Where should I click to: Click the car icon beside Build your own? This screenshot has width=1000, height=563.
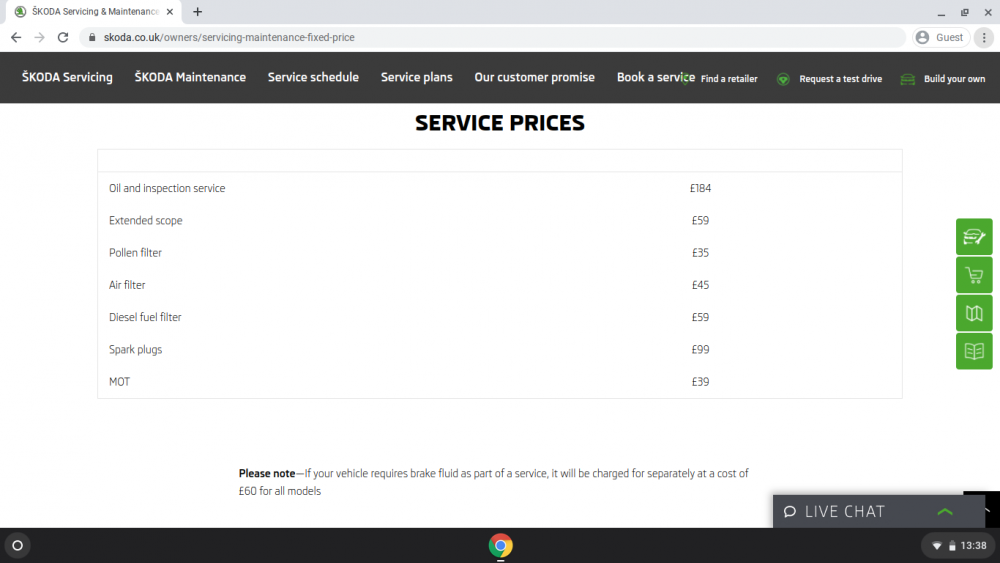point(908,79)
